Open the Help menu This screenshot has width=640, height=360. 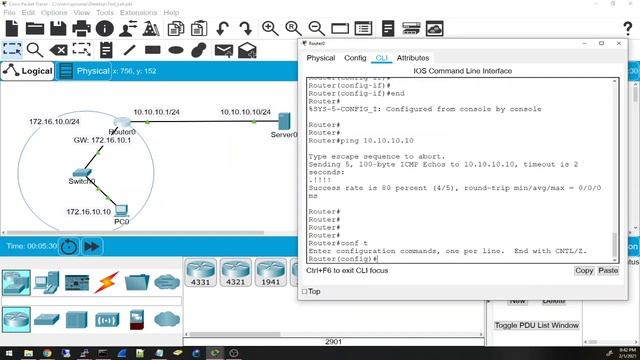click(x=171, y=13)
